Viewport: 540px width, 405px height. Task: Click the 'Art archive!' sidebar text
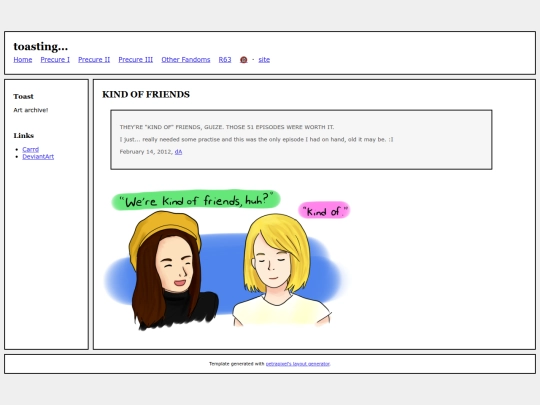[31, 110]
